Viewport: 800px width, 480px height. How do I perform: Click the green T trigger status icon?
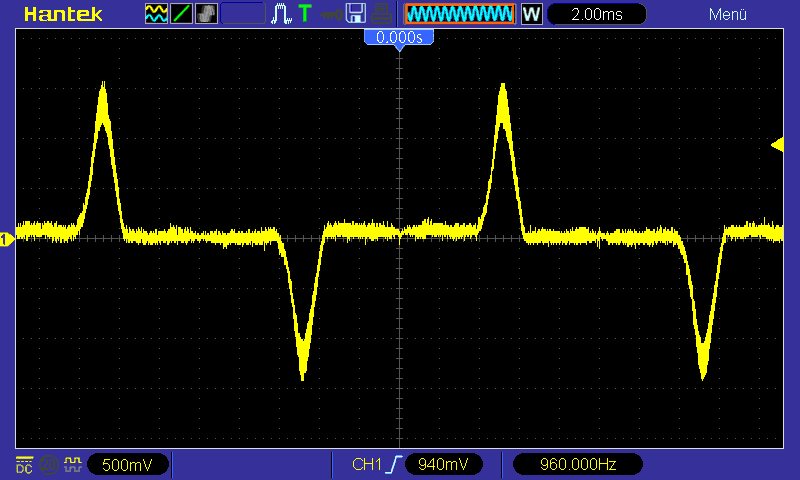[305, 14]
